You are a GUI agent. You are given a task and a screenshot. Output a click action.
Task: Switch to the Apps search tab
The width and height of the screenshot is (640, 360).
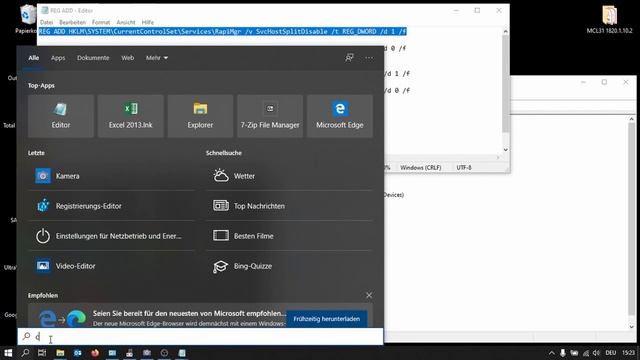58,58
